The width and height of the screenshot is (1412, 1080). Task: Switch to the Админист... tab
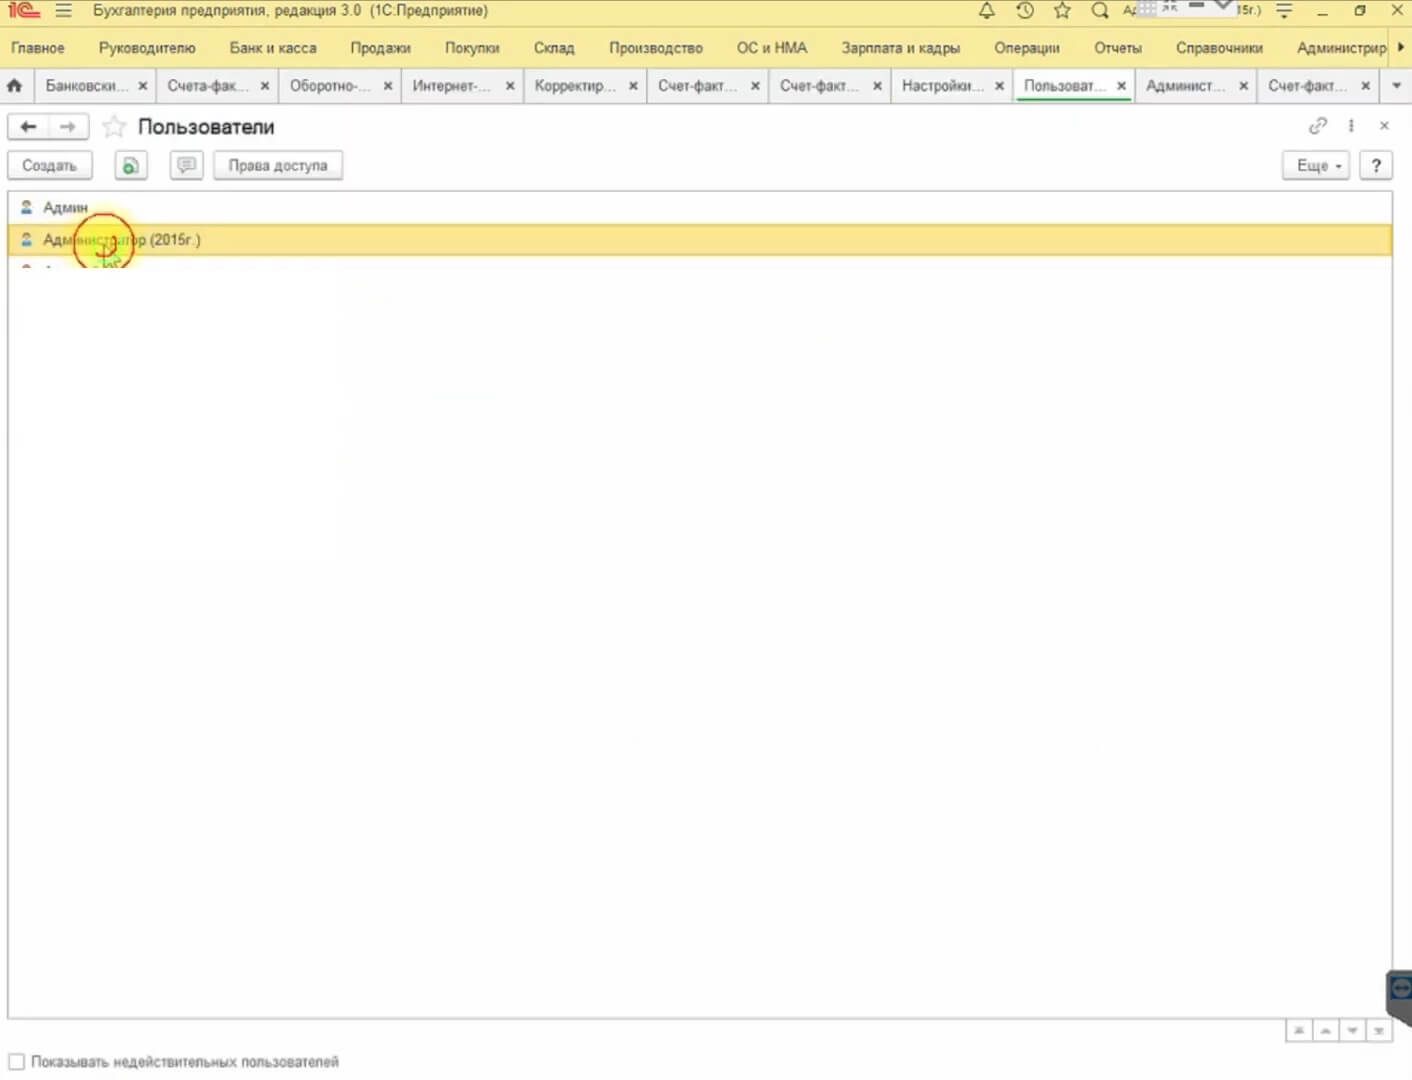click(x=1186, y=86)
